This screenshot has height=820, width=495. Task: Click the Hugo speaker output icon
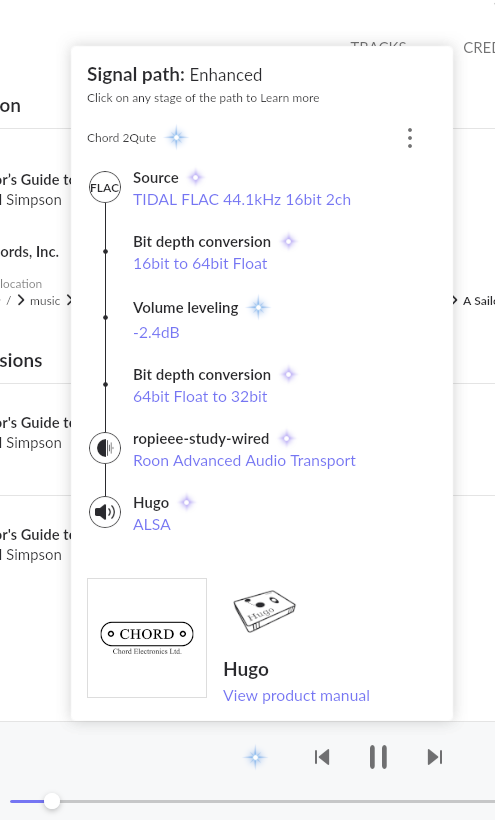(105, 512)
